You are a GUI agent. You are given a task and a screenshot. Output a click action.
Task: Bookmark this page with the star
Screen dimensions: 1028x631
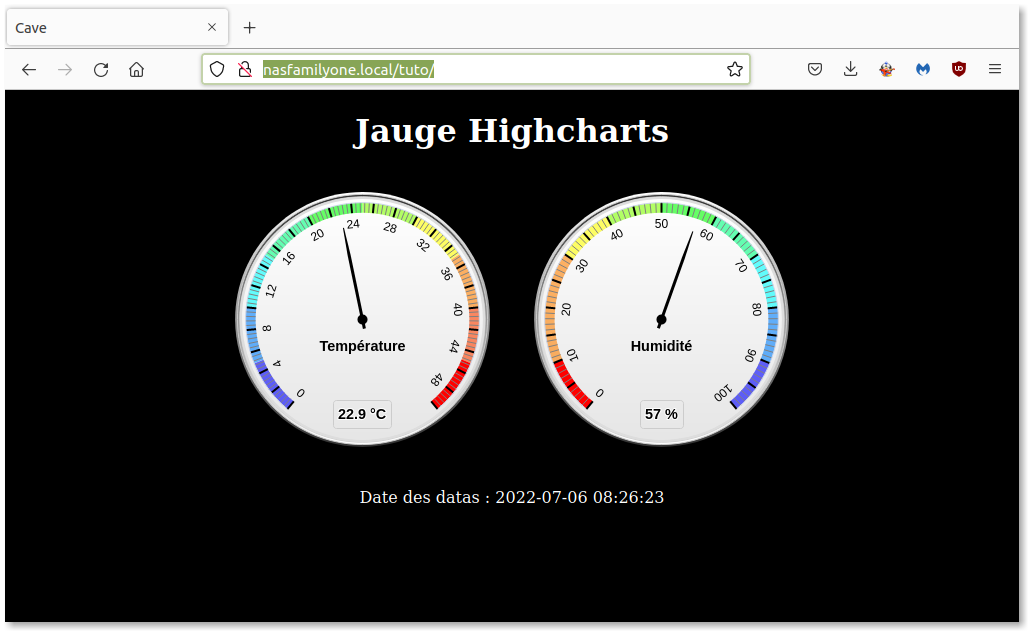coord(735,69)
